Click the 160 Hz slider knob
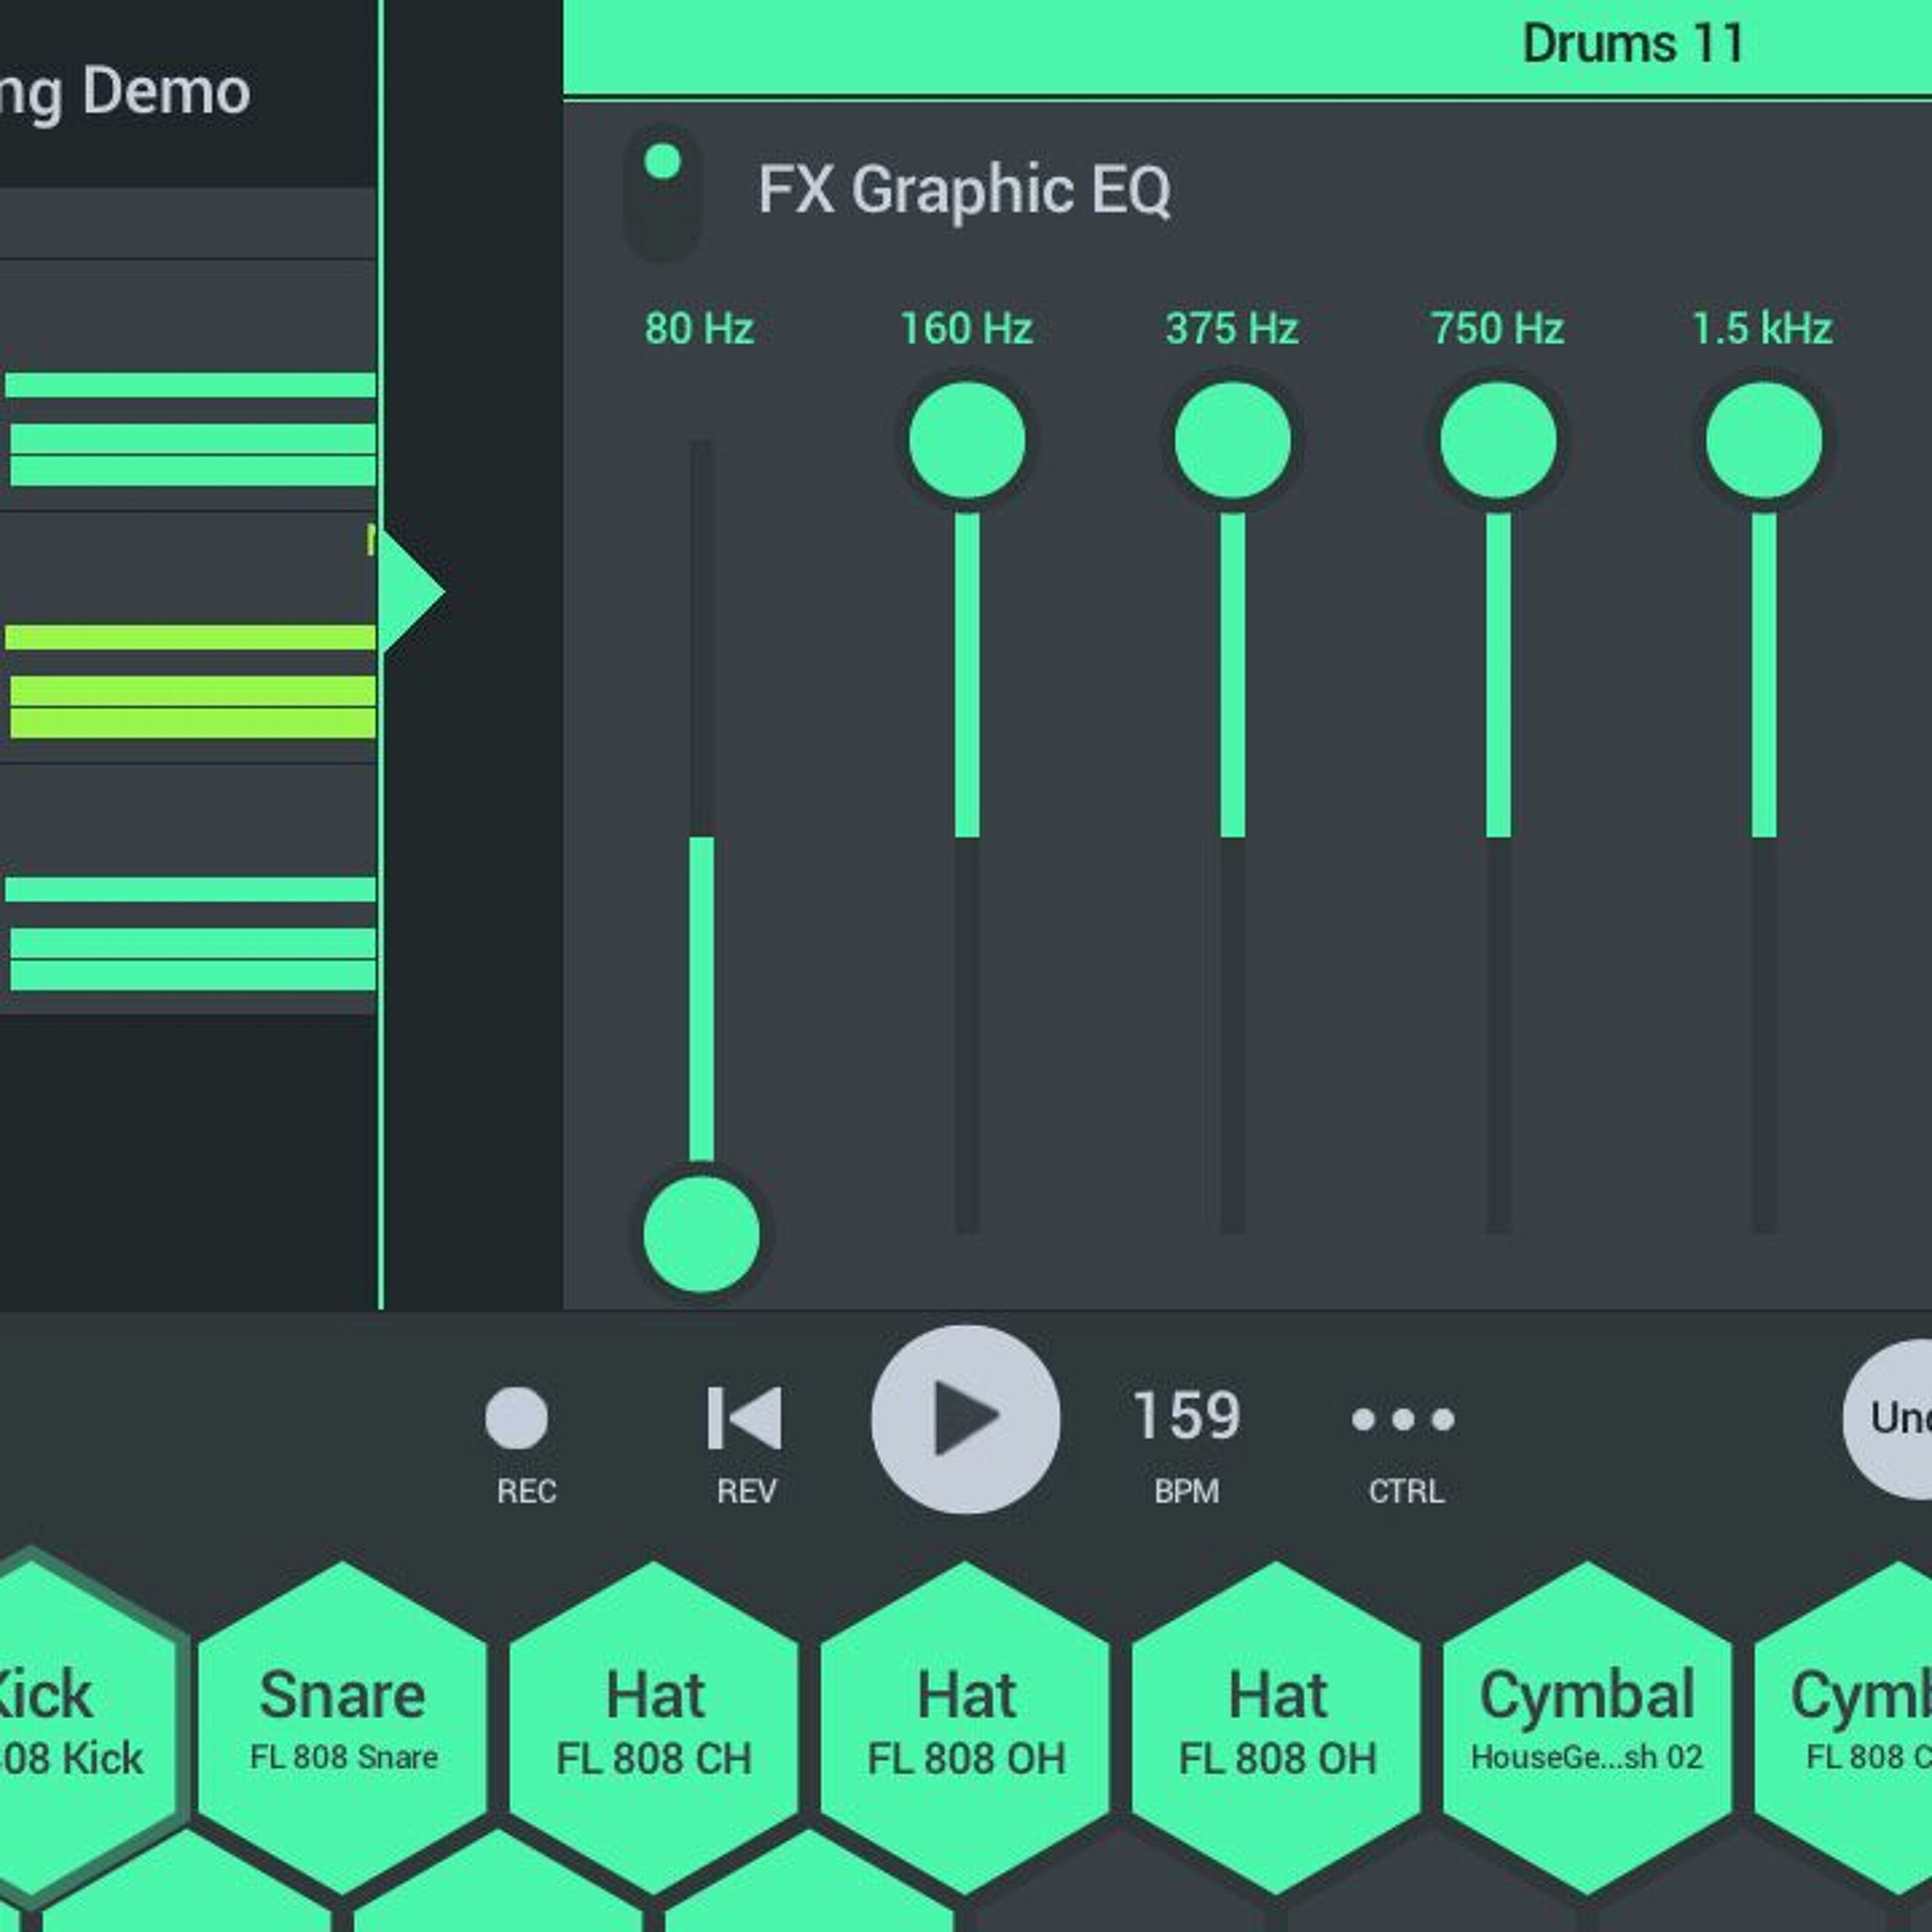This screenshot has width=1932, height=1932. click(967, 440)
